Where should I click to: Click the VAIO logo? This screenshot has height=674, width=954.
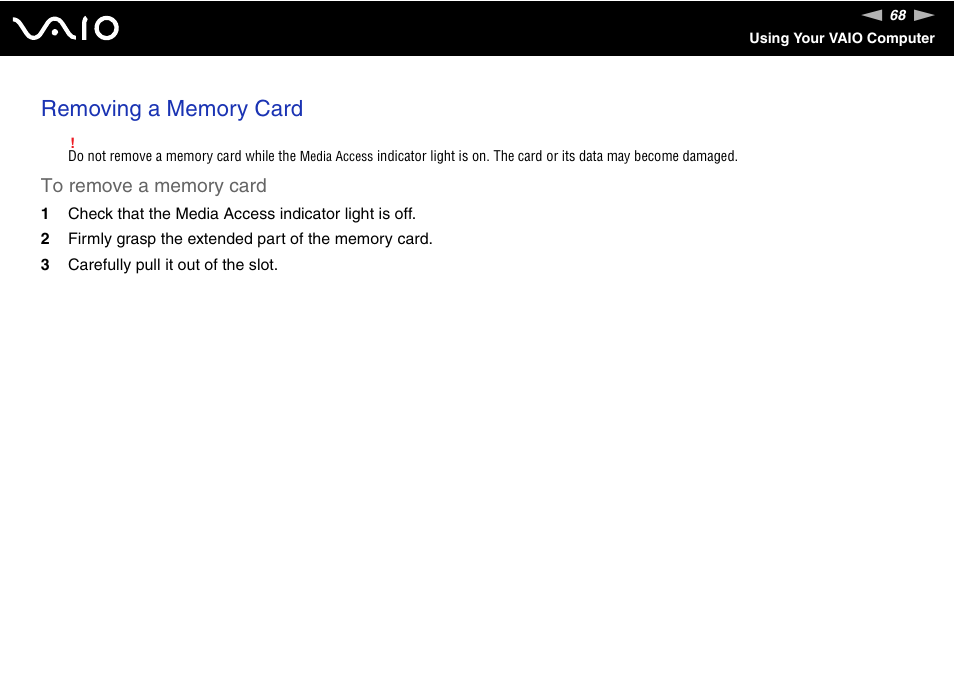click(x=66, y=29)
